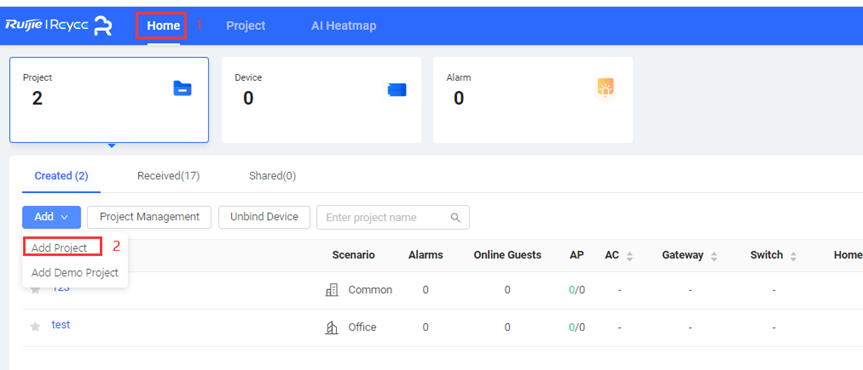
Task: Click the Project Management button
Action: click(x=149, y=217)
